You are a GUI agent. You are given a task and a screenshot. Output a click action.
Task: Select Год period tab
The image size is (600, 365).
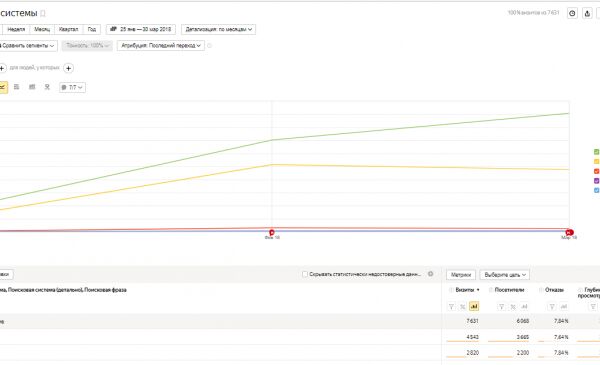tap(92, 29)
